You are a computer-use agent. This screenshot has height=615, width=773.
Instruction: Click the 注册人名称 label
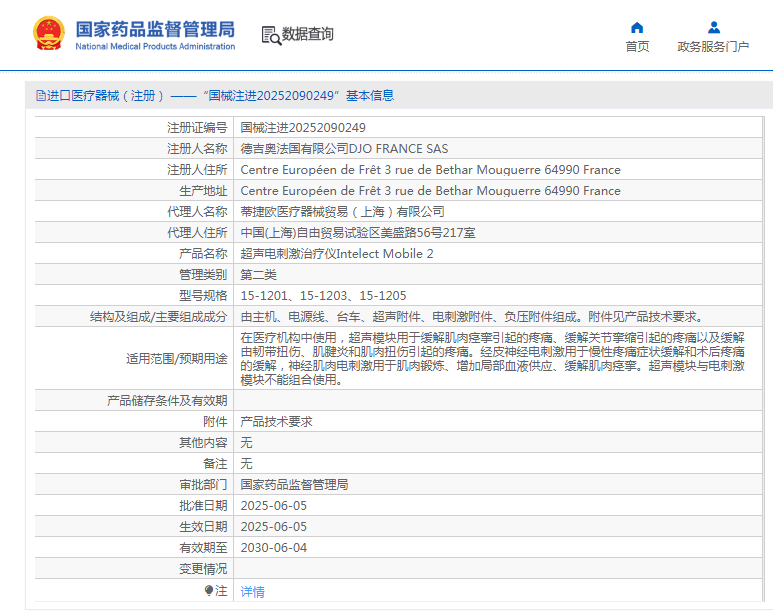[x=197, y=149]
